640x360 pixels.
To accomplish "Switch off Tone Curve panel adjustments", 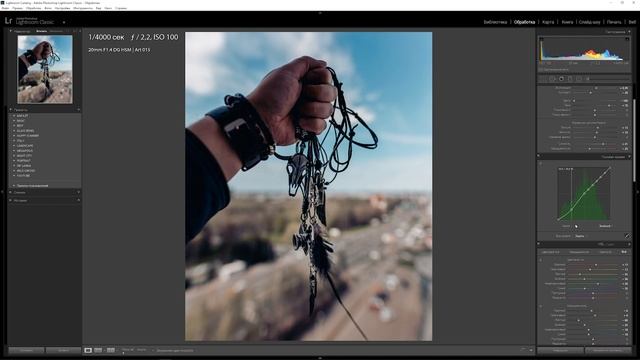I will [x=539, y=156].
